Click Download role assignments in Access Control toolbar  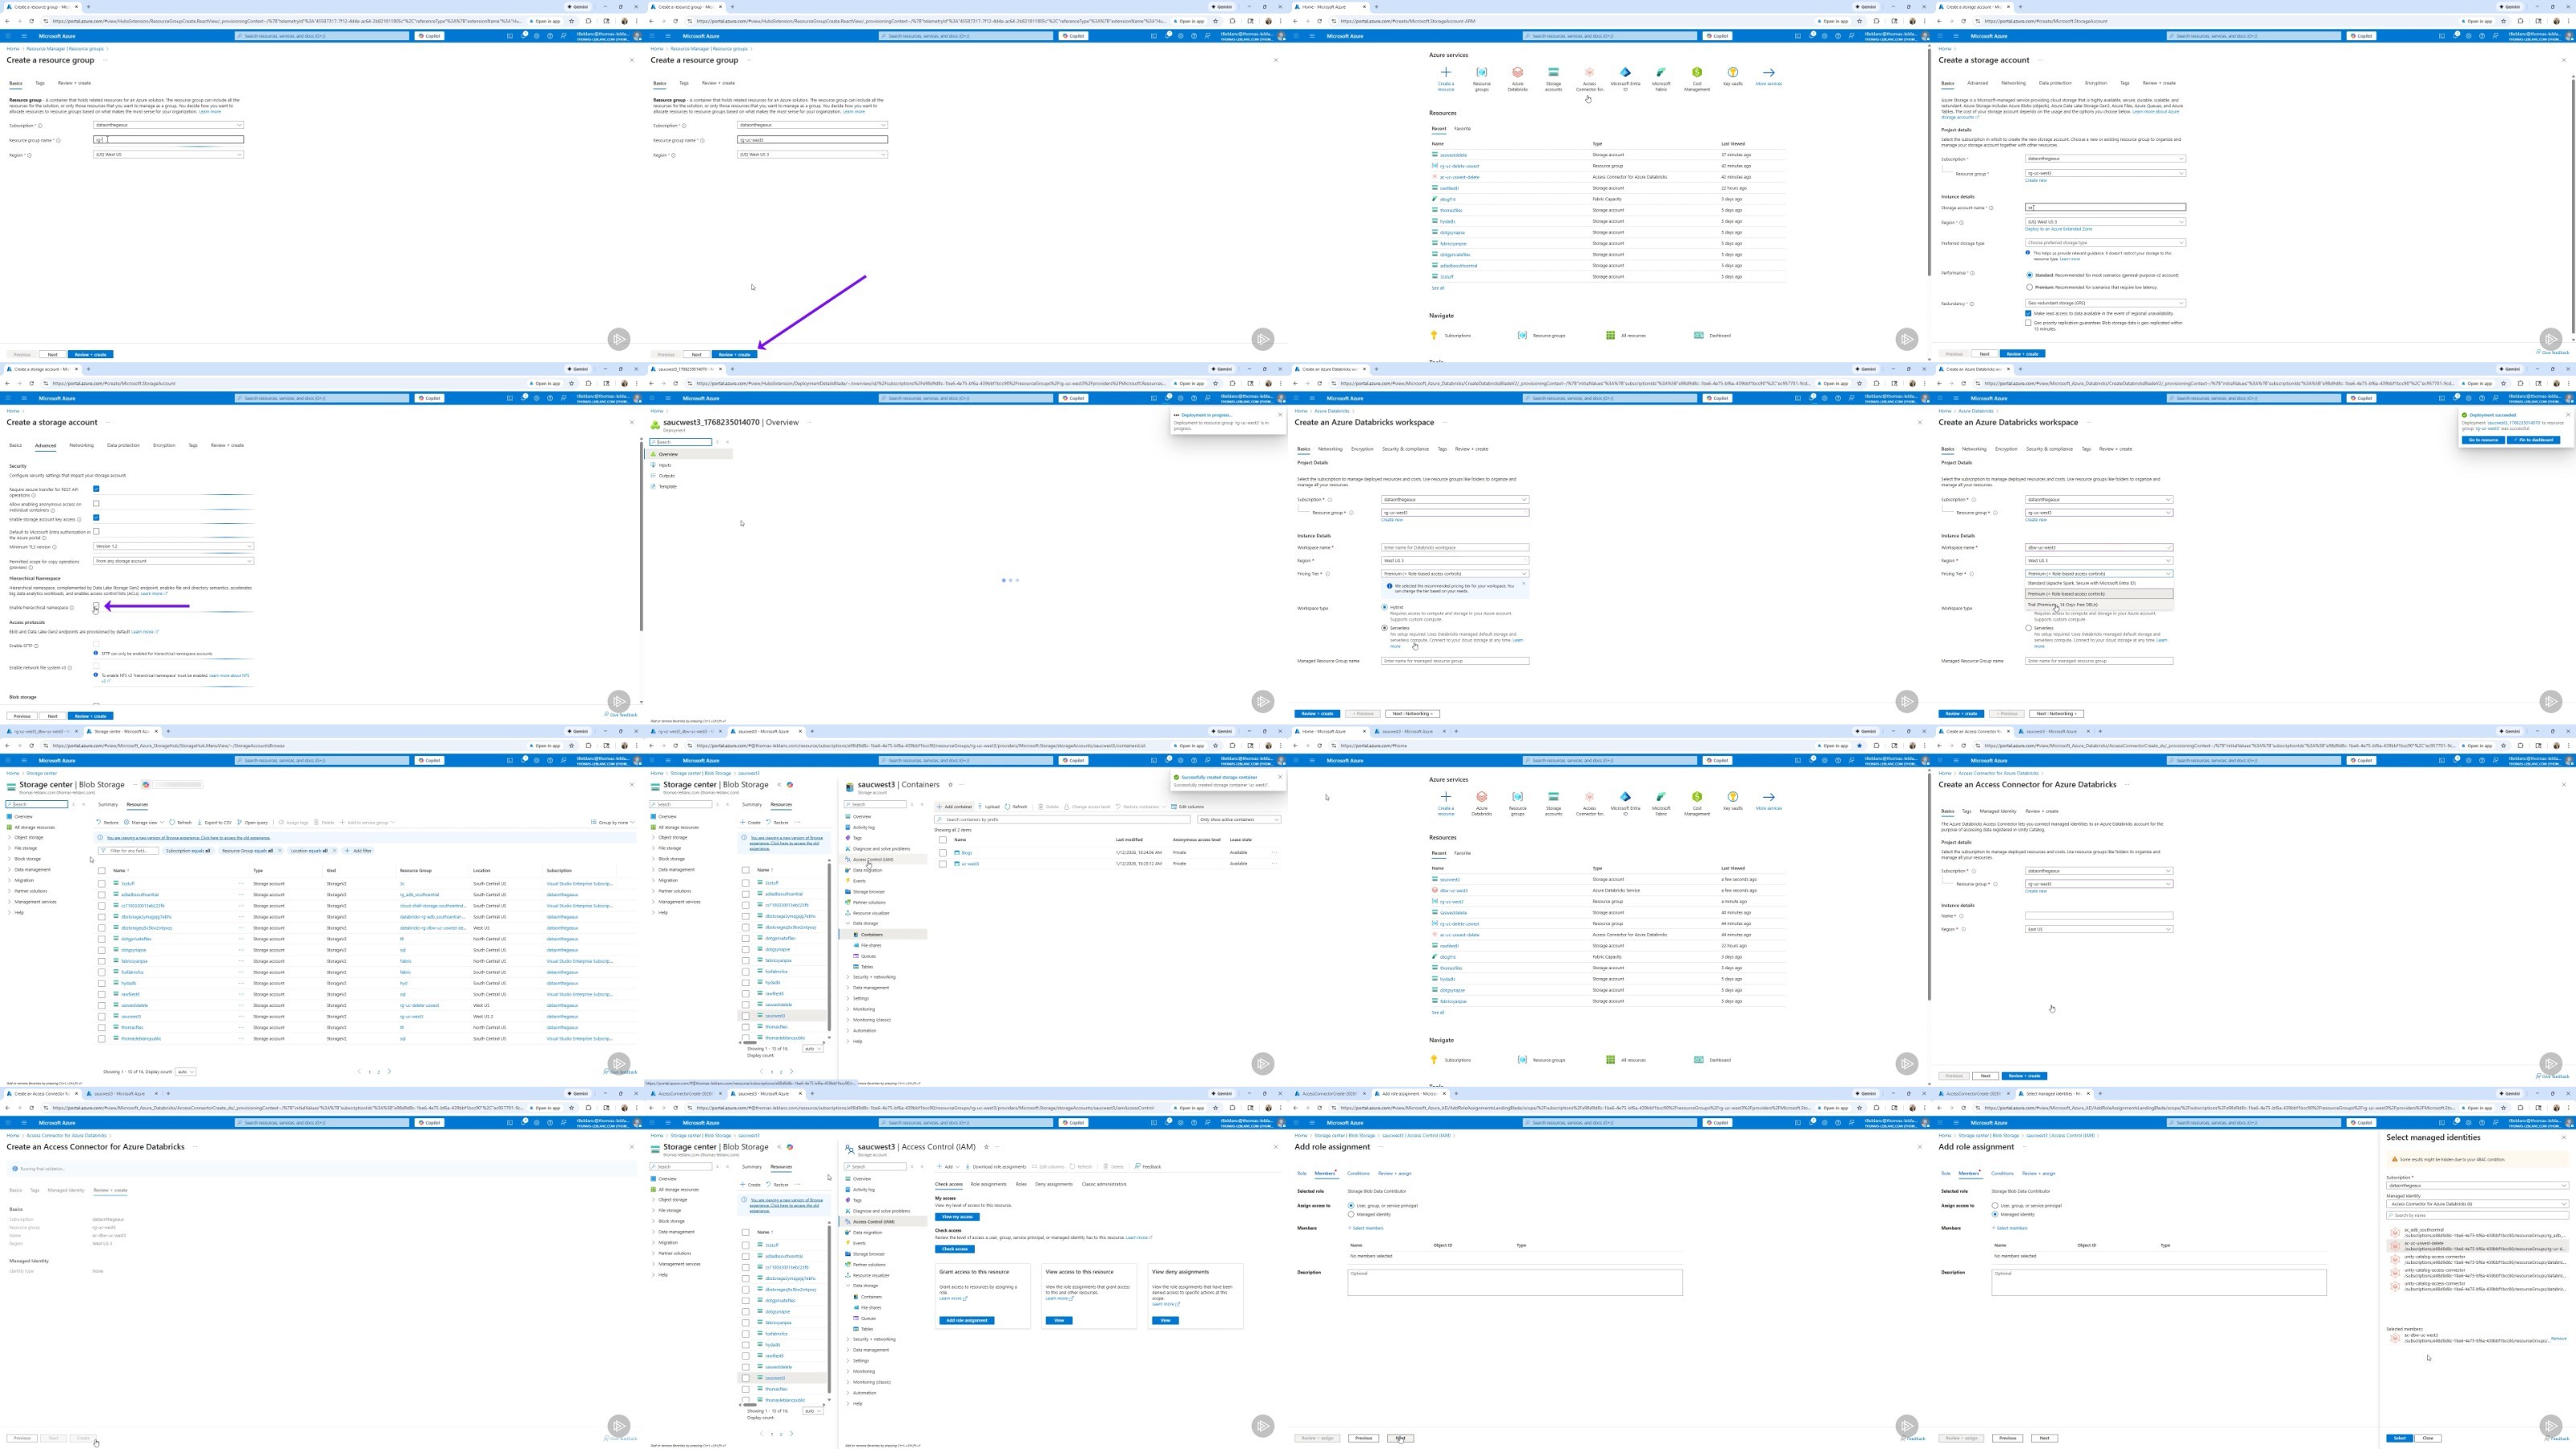coord(996,1166)
